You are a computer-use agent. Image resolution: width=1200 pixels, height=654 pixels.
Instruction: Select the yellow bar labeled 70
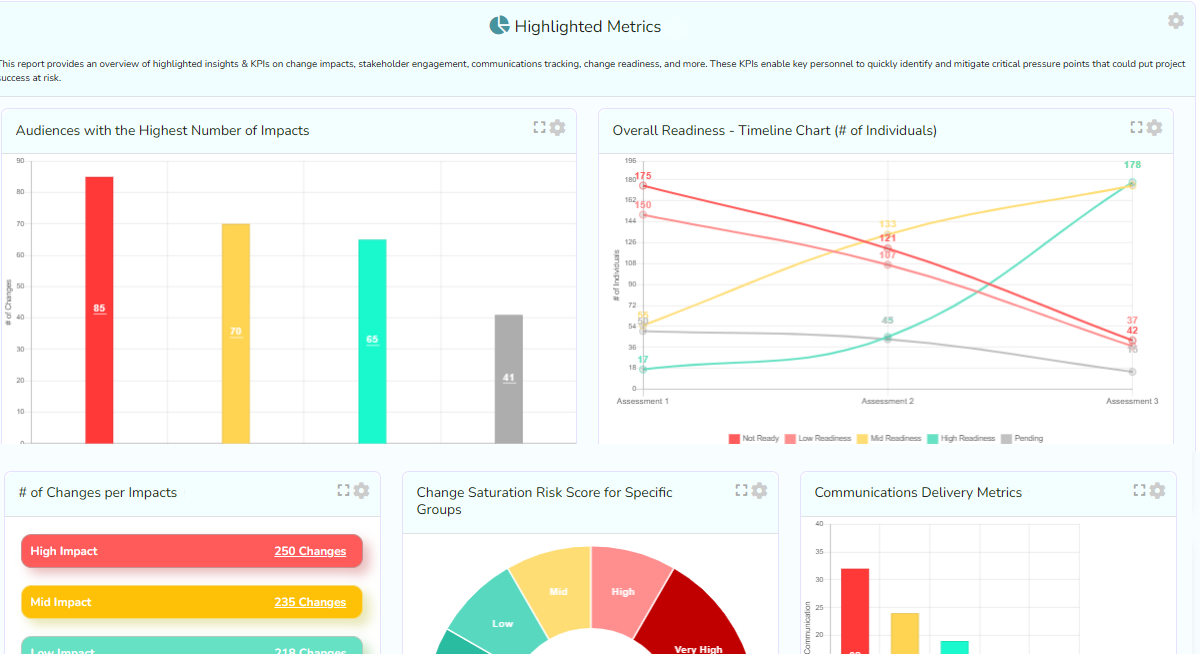click(236, 333)
